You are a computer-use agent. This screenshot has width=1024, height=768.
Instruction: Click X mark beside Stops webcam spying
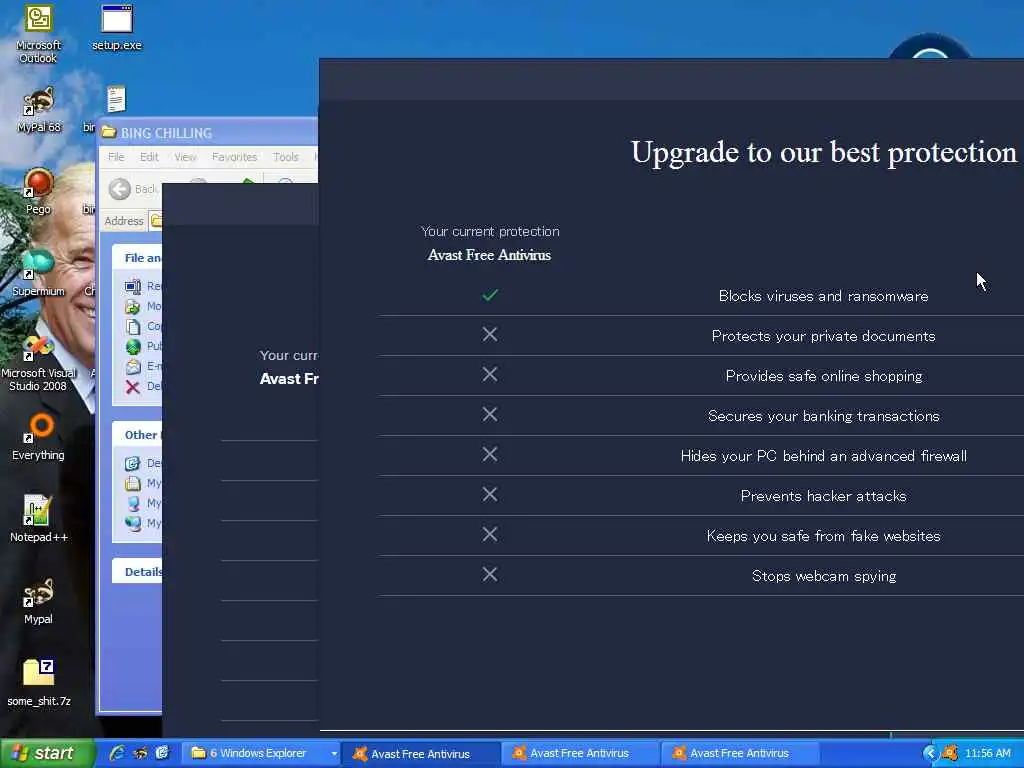click(490, 574)
